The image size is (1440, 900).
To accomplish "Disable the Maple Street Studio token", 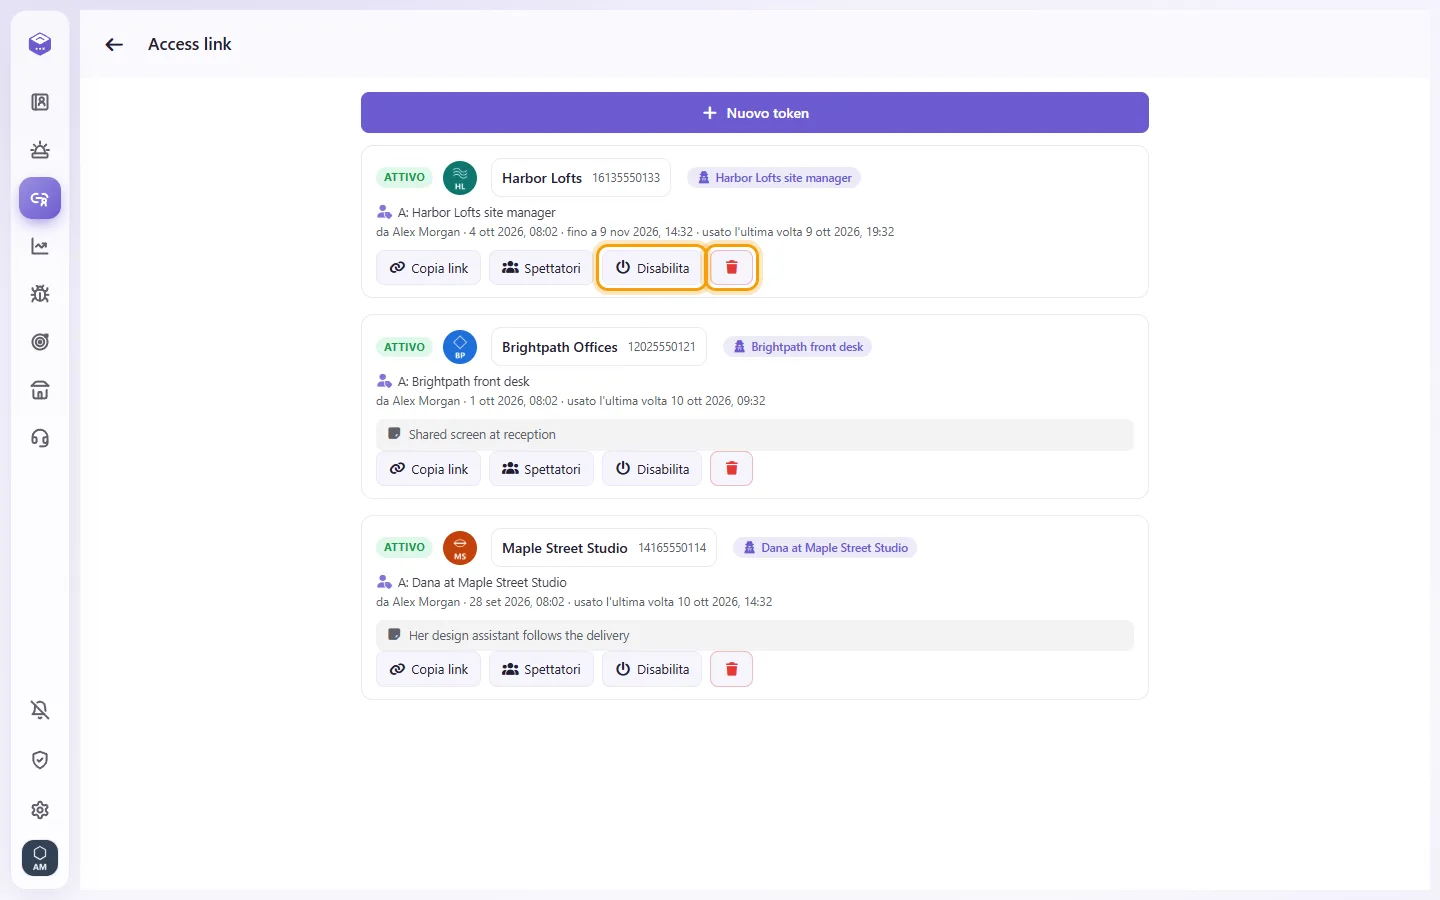I will pos(652,669).
